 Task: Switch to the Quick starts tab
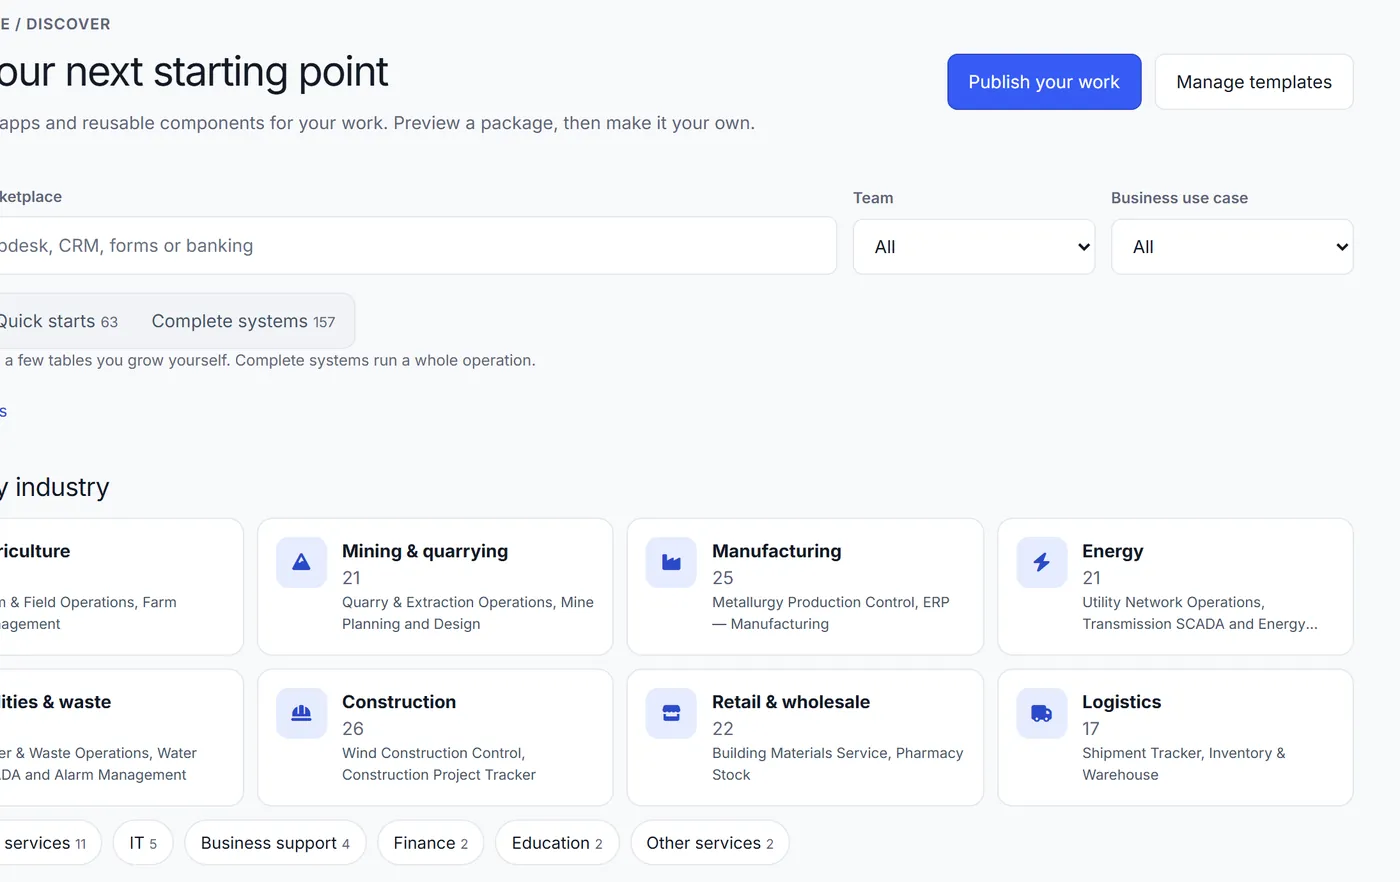(x=58, y=321)
